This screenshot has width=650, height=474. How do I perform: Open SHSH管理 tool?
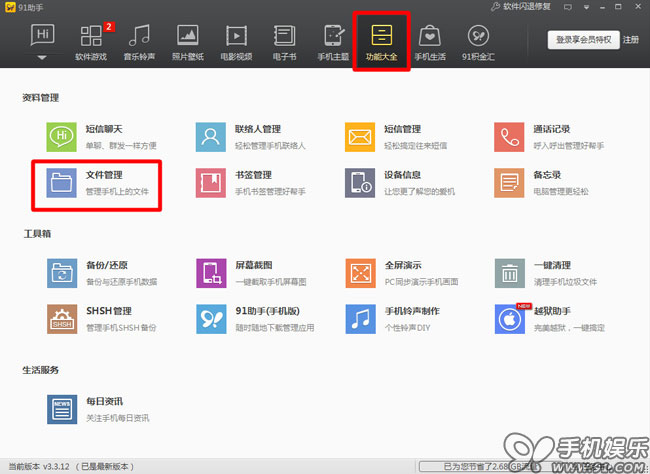click(x=63, y=318)
